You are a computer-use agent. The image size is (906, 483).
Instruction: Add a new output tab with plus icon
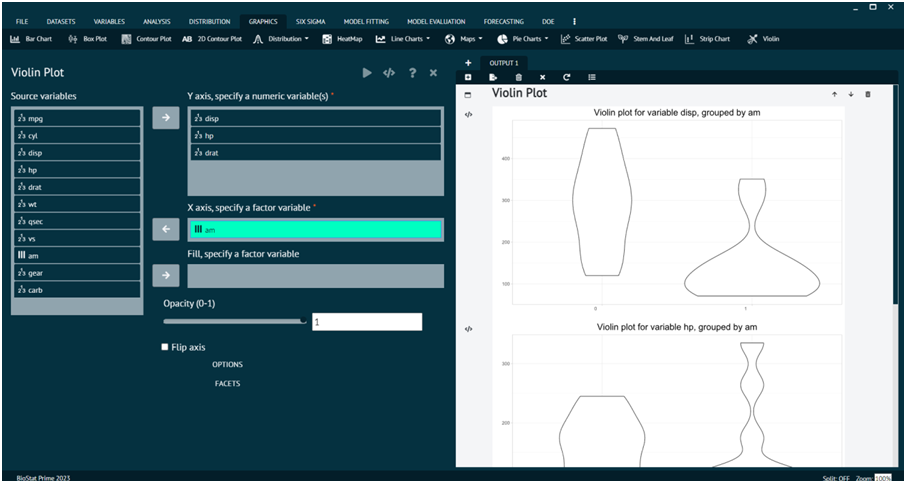[x=468, y=63]
